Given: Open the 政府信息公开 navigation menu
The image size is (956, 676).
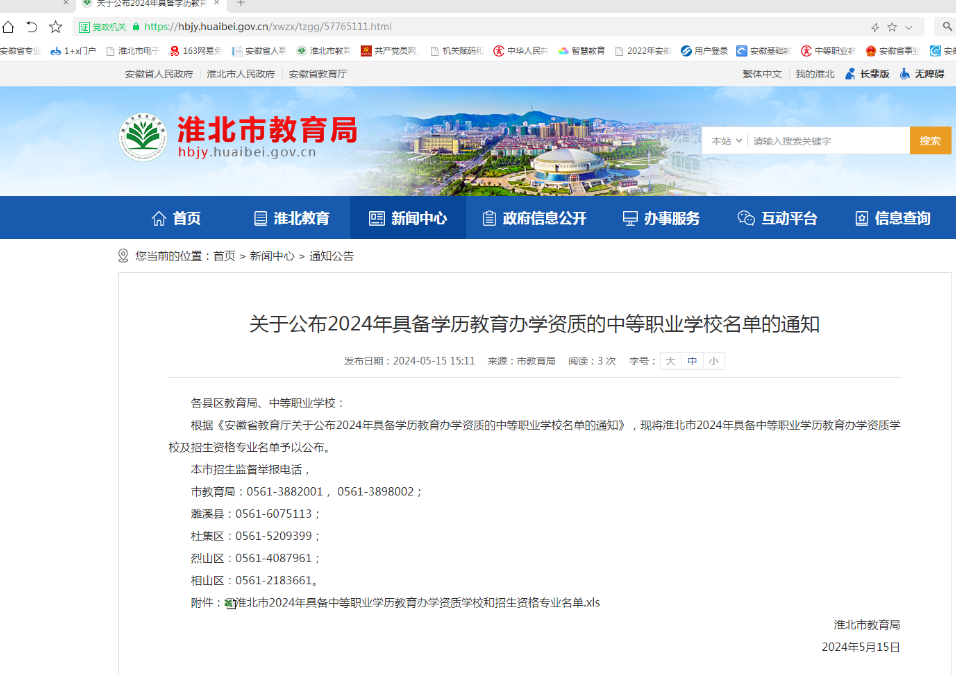Looking at the screenshot, I should tap(533, 218).
